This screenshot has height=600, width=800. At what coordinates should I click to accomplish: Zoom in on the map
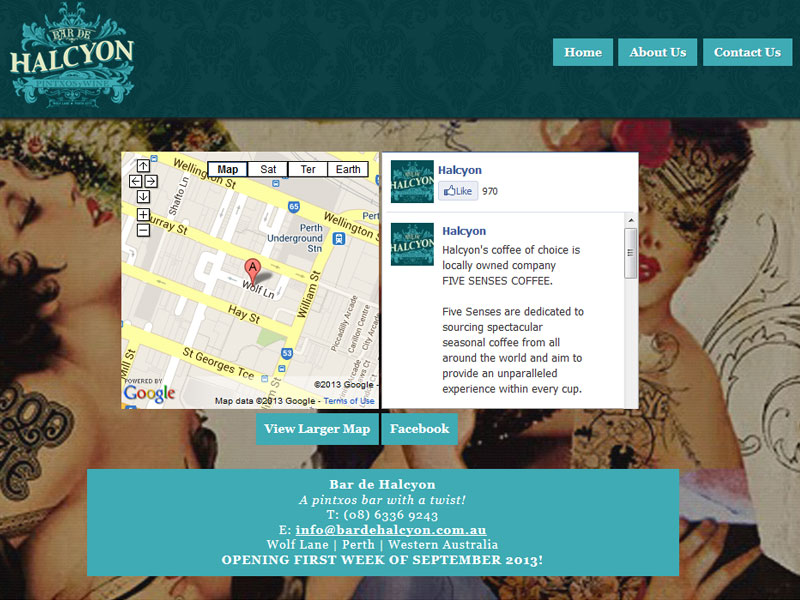(x=143, y=215)
